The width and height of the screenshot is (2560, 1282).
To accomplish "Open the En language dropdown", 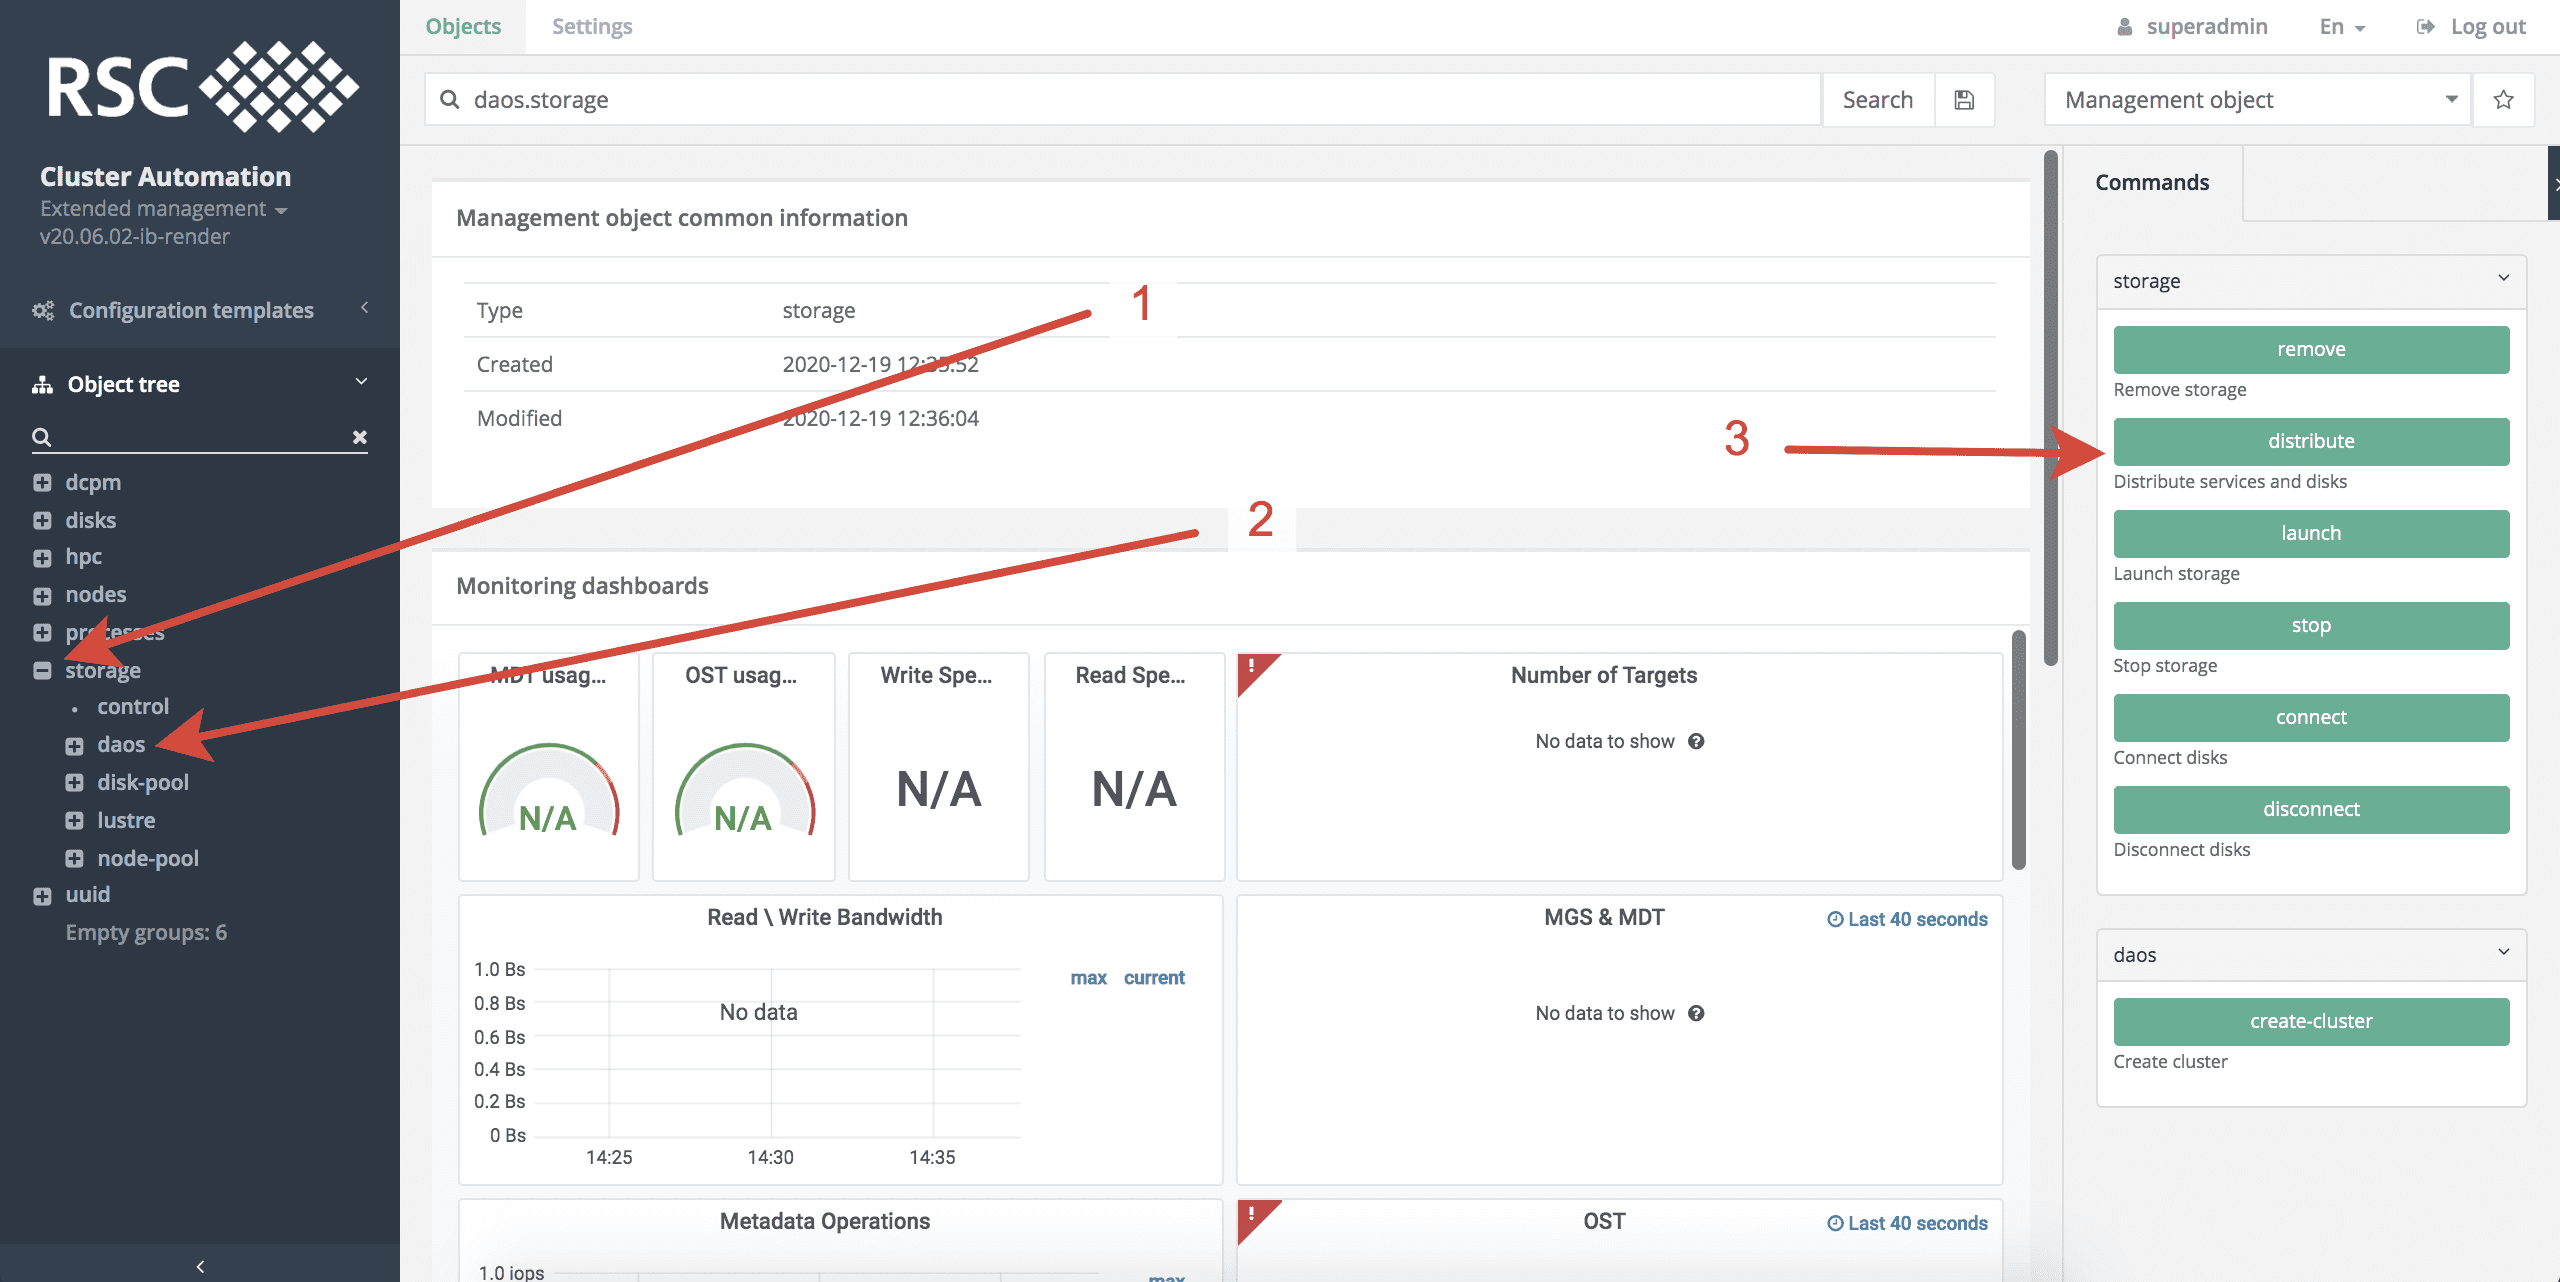I will point(2341,27).
